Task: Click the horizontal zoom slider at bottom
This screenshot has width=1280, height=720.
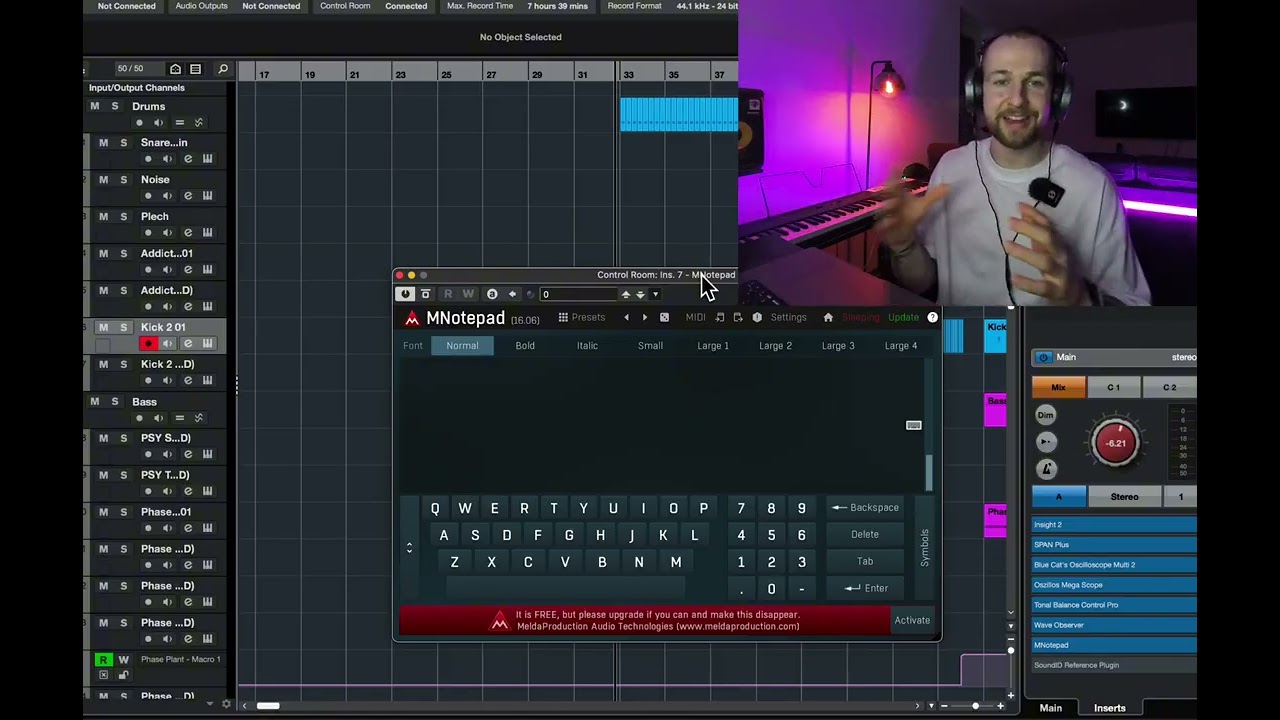Action: [975, 706]
